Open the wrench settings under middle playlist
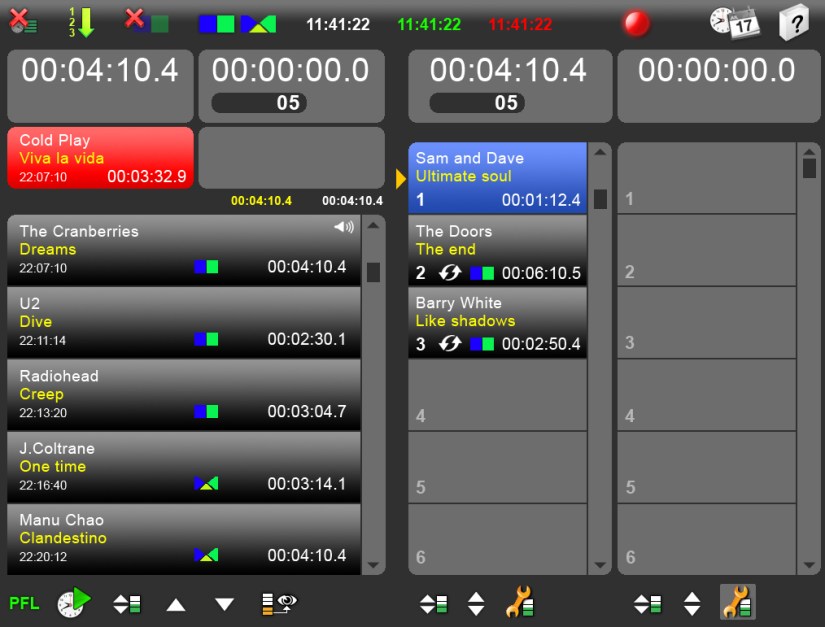This screenshot has height=627, width=825. pyautogui.click(x=521, y=603)
